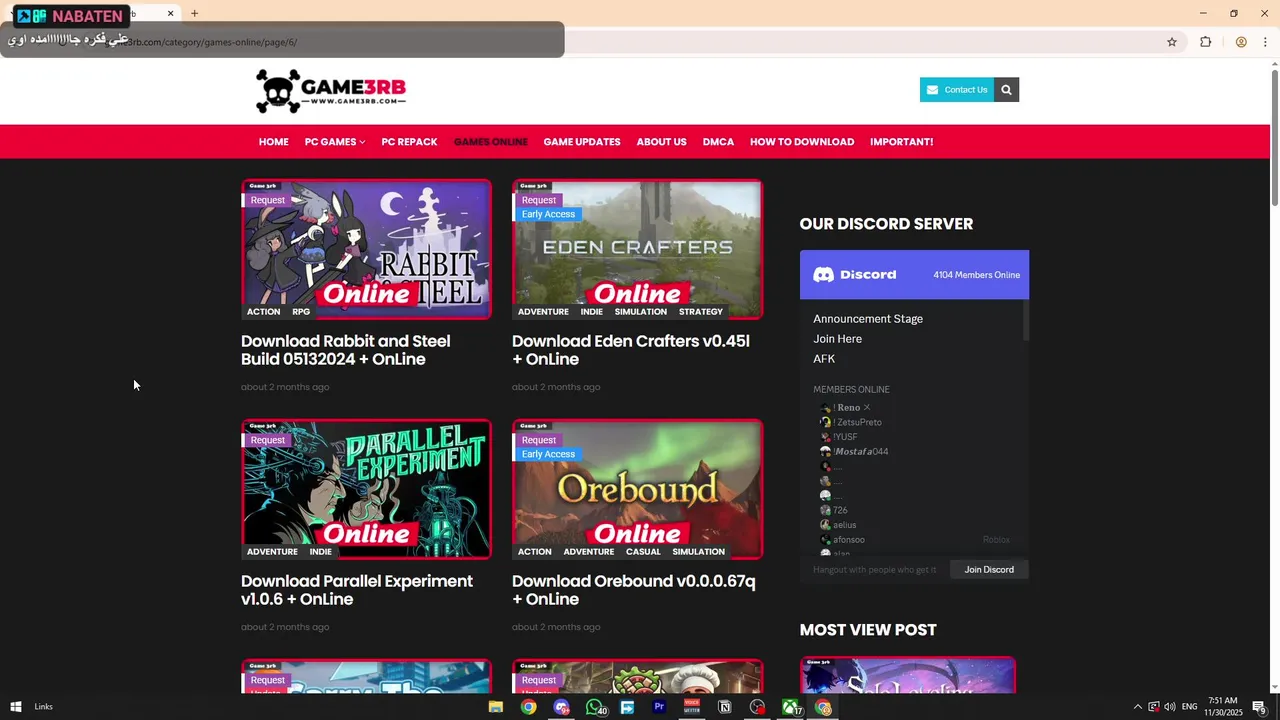Open the IMPORTANT! menu item

(901, 142)
